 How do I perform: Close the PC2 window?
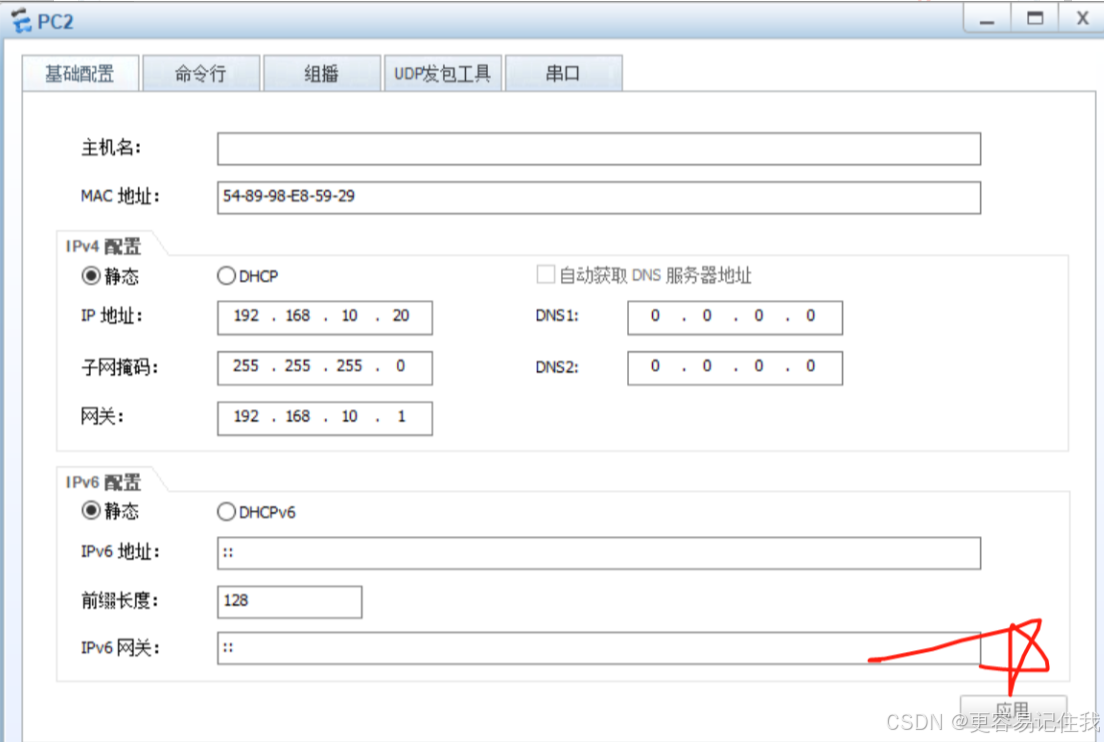pyautogui.click(x=1082, y=19)
